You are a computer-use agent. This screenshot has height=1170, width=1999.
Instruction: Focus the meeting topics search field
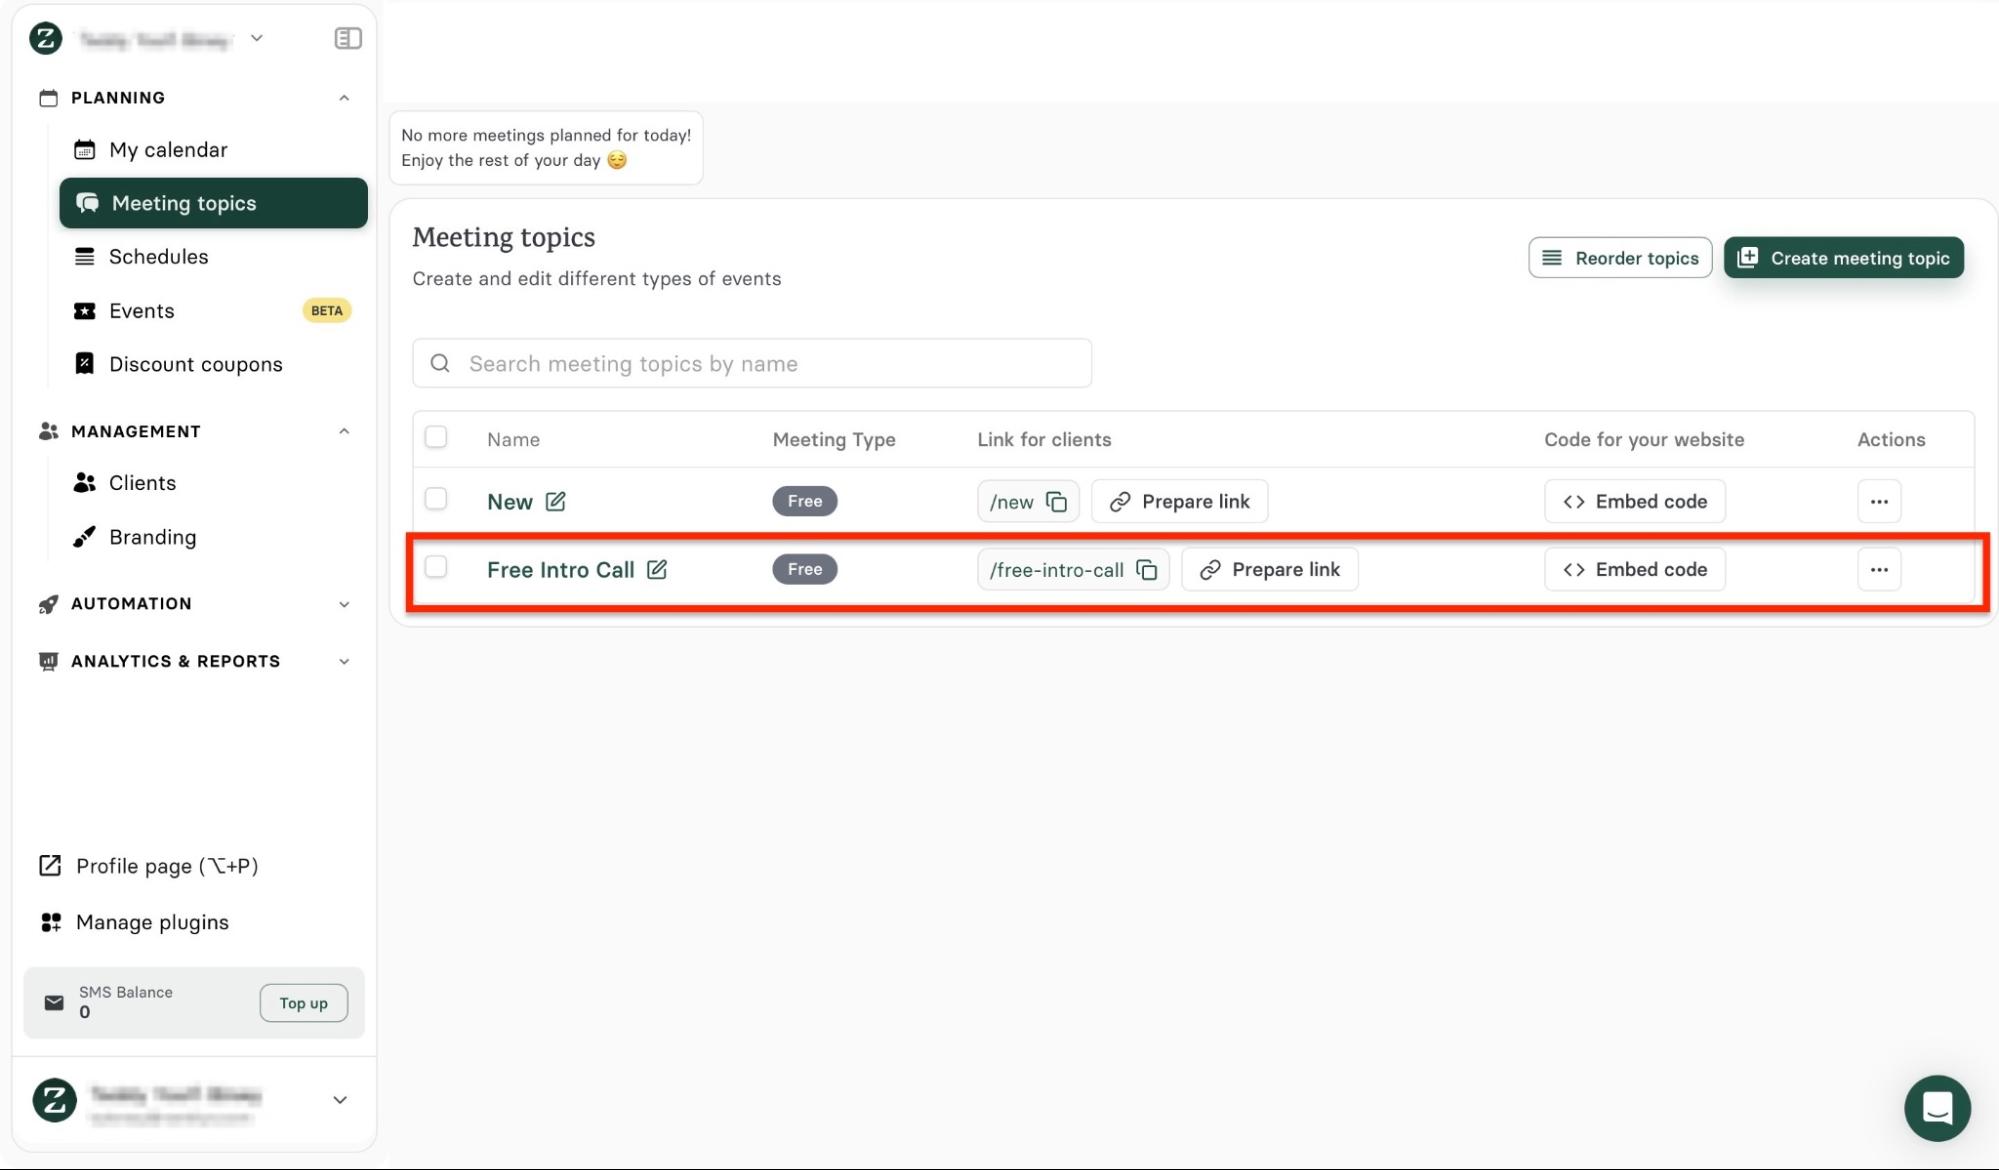[751, 363]
